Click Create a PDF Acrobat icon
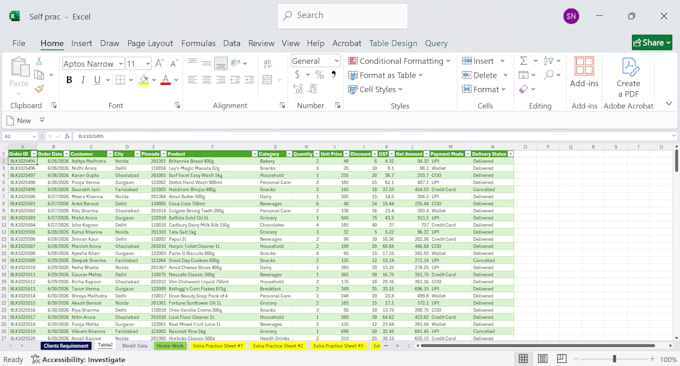Screen dimensions: 680x366 tap(629, 67)
